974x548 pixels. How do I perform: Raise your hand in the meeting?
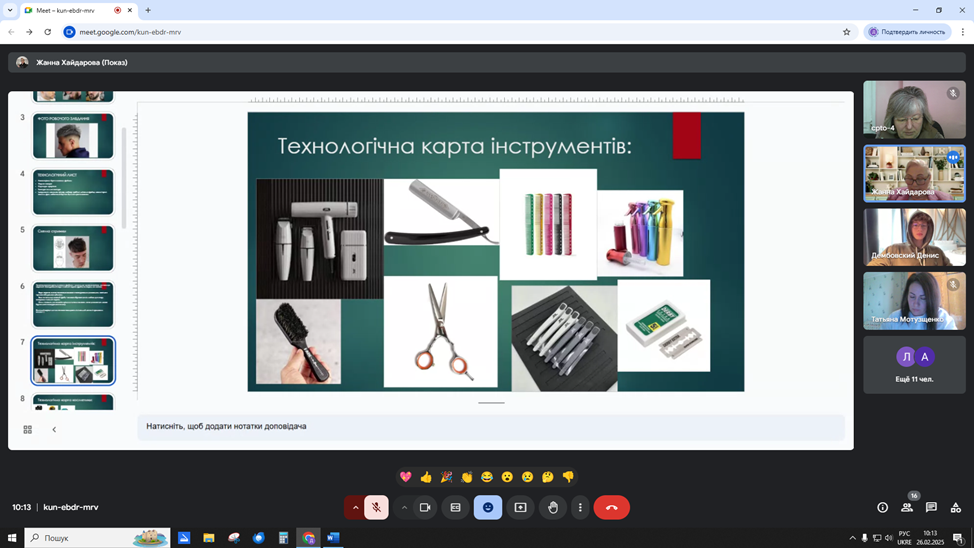tap(553, 507)
